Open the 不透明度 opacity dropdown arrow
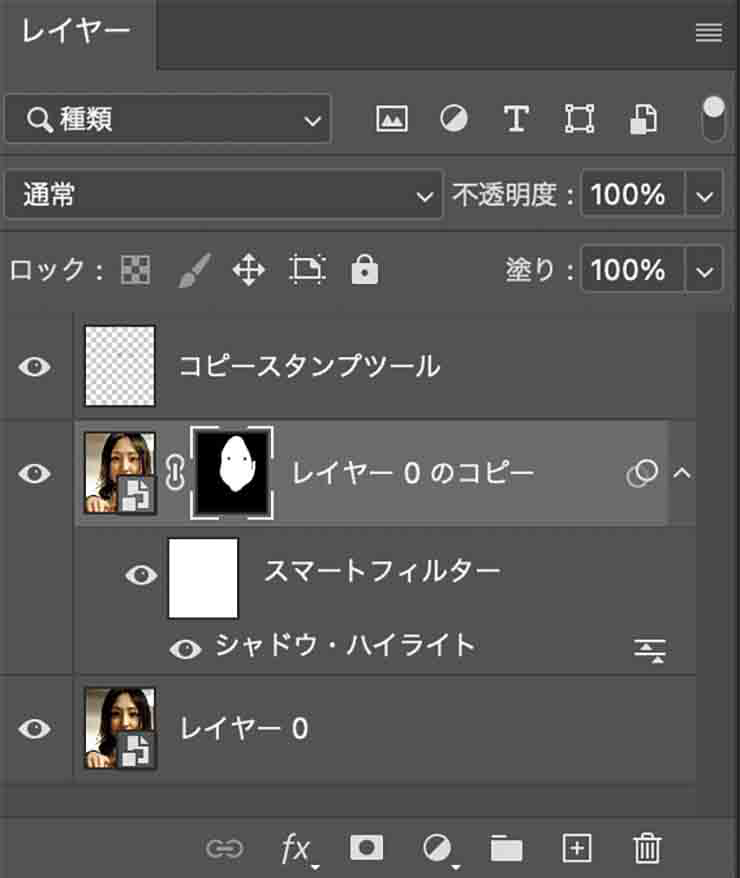The height and width of the screenshot is (878, 740). tap(706, 196)
